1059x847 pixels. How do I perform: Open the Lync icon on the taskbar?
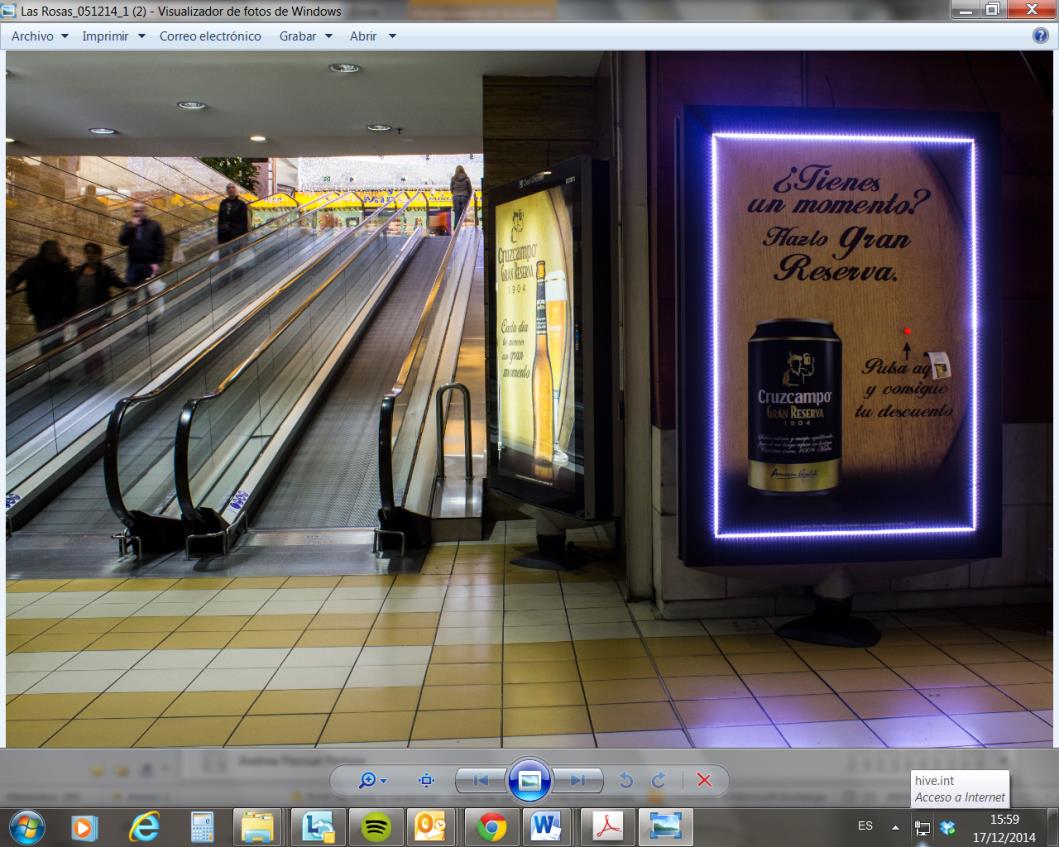click(317, 827)
